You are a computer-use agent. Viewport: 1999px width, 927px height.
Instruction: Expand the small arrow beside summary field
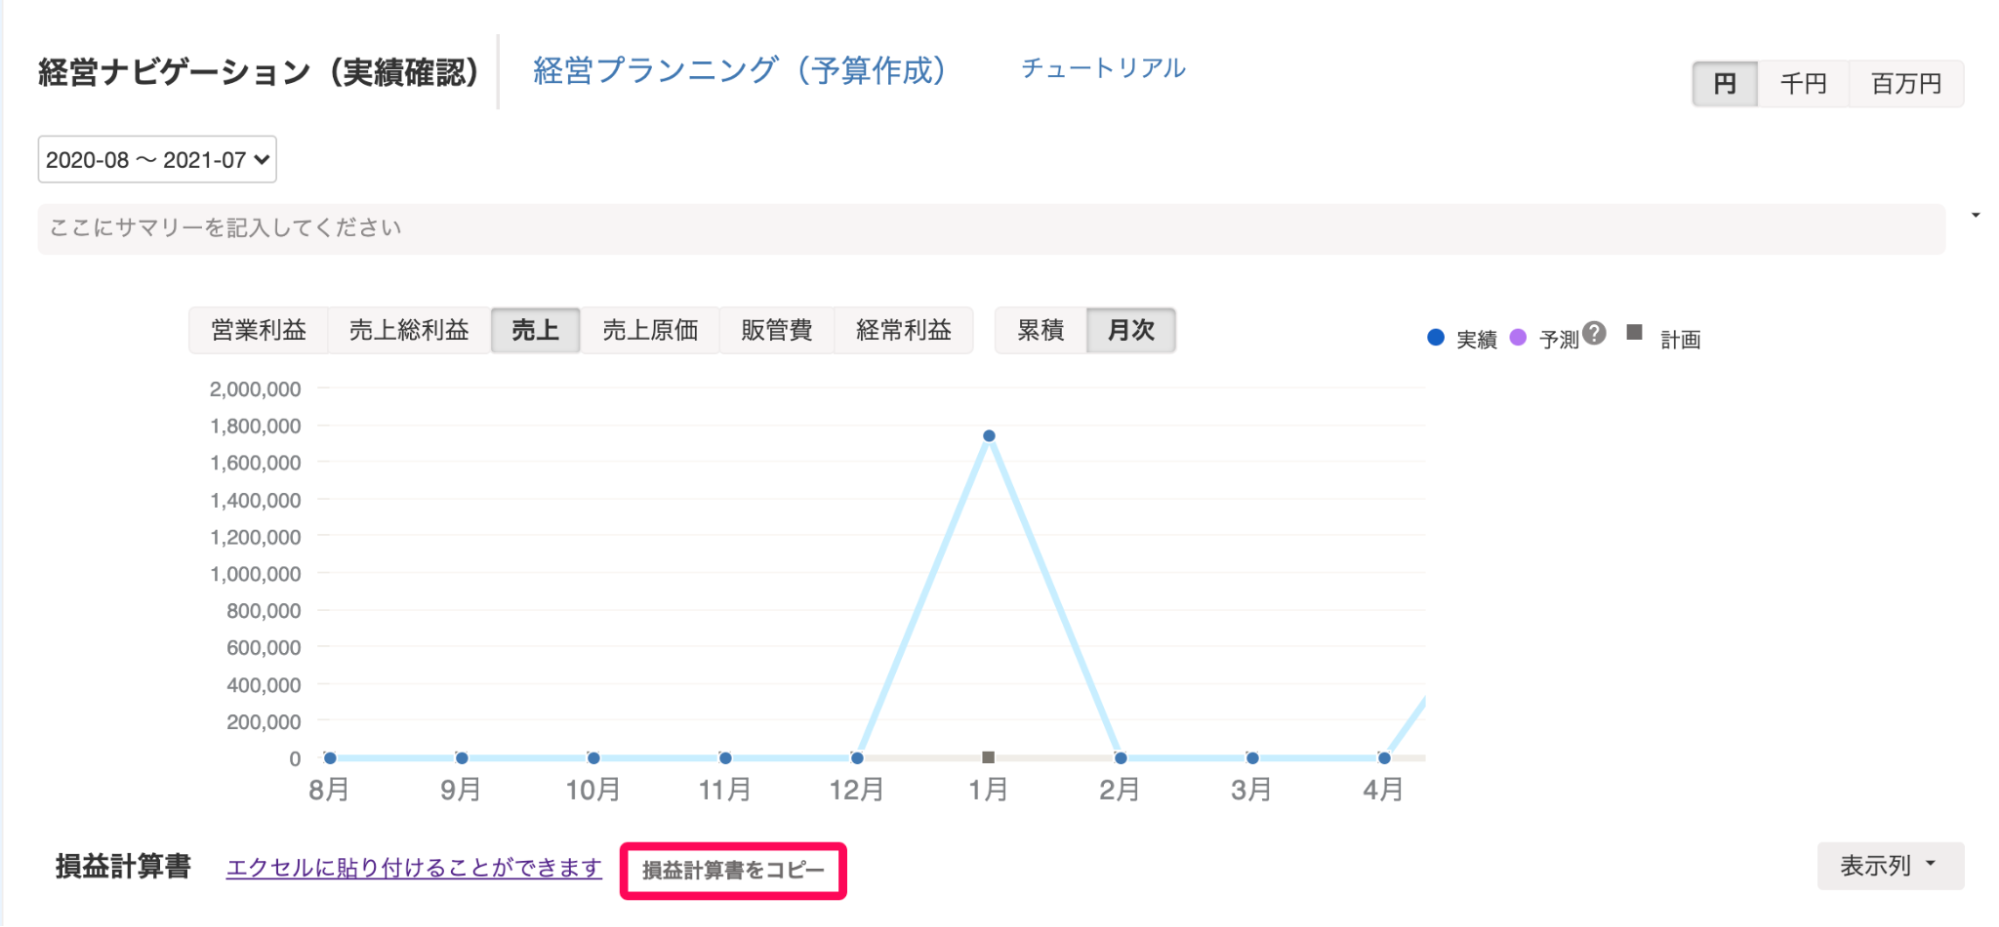click(1975, 215)
